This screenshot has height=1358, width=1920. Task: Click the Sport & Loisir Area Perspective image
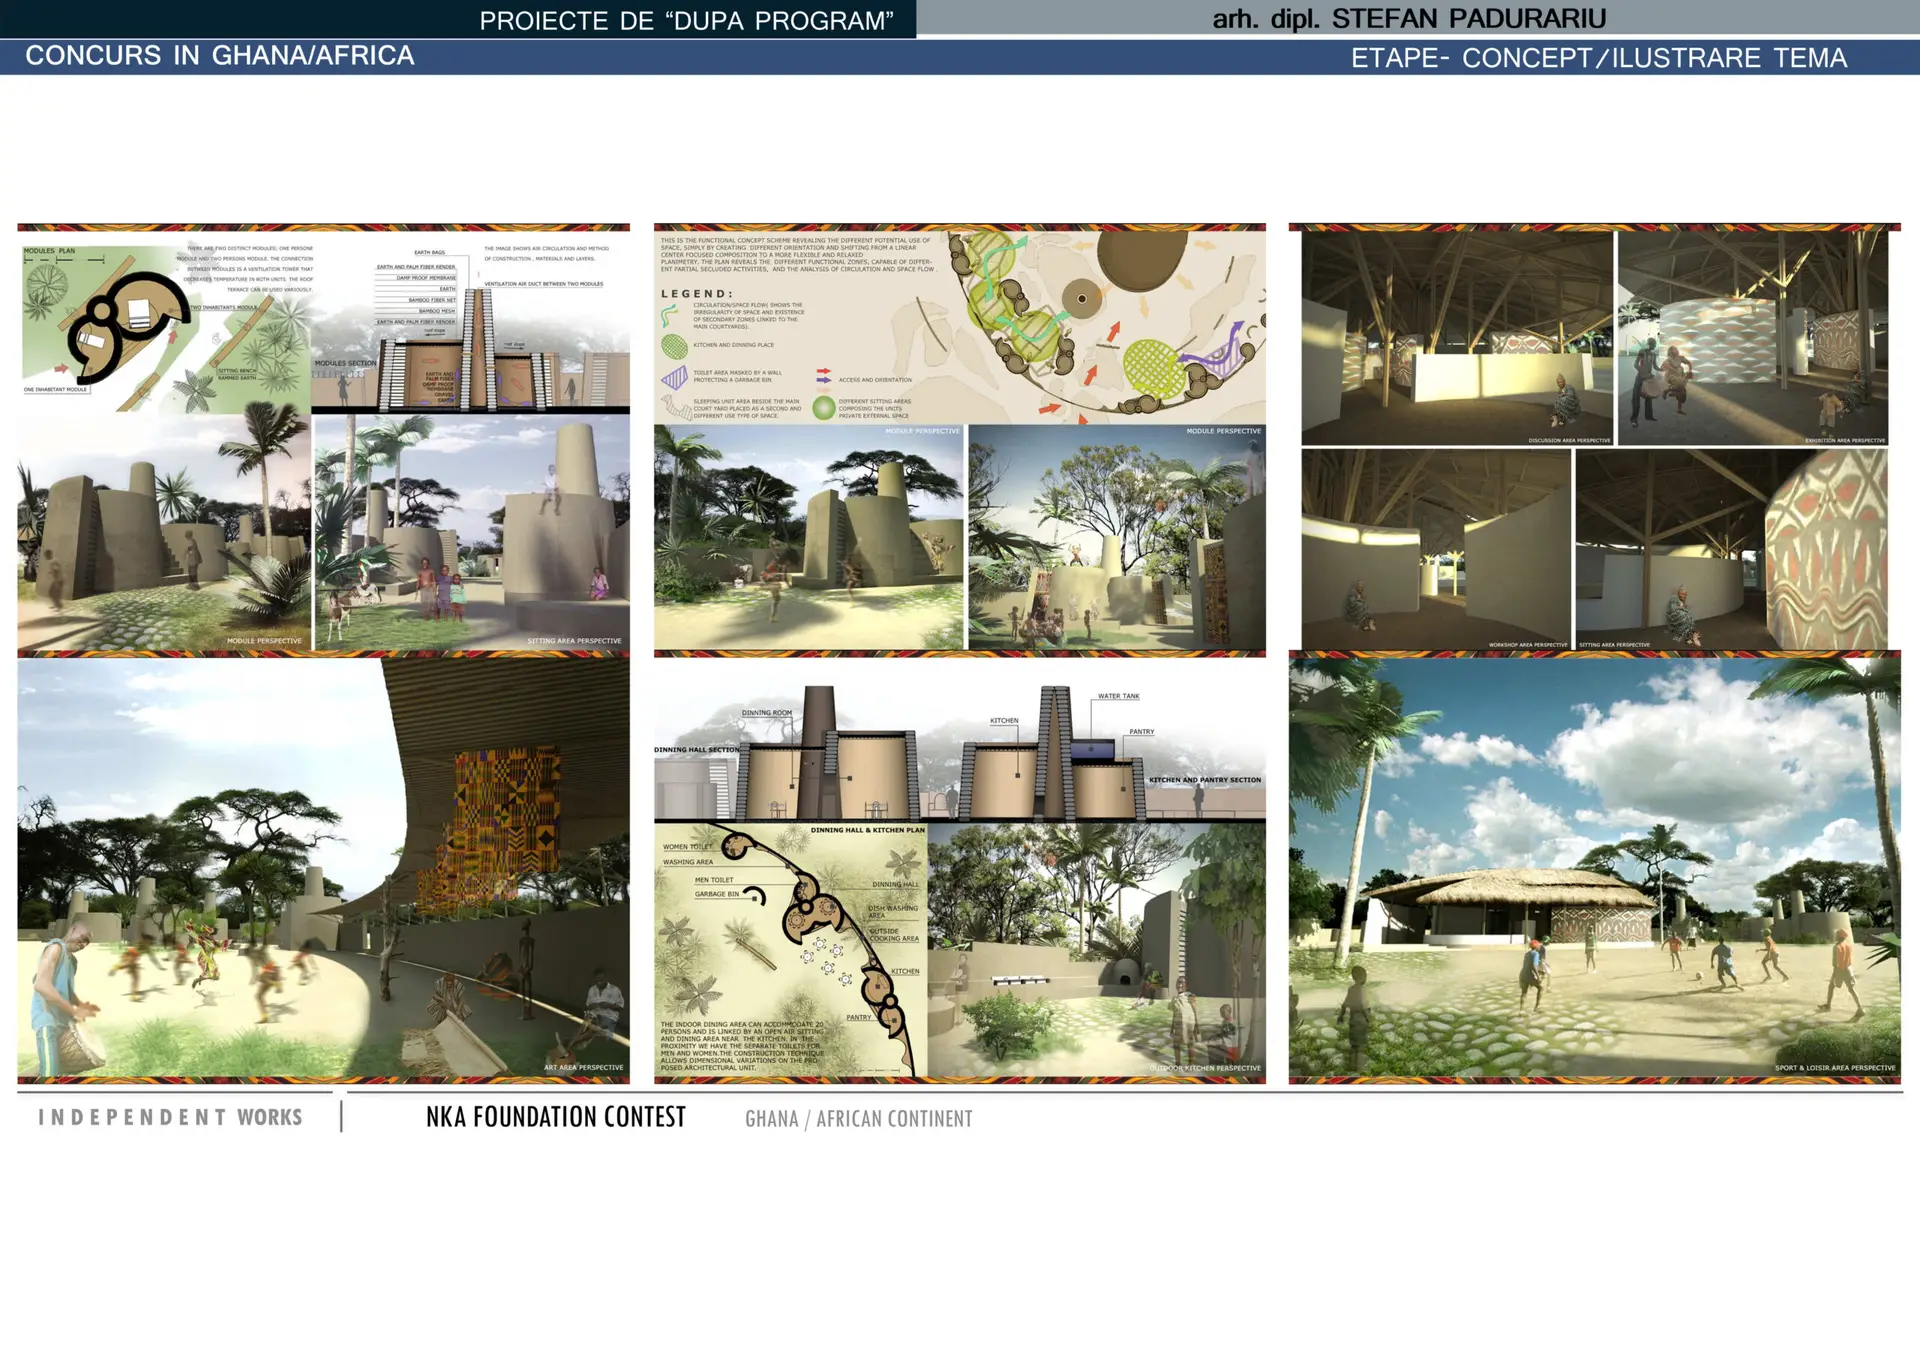[x=1594, y=868]
